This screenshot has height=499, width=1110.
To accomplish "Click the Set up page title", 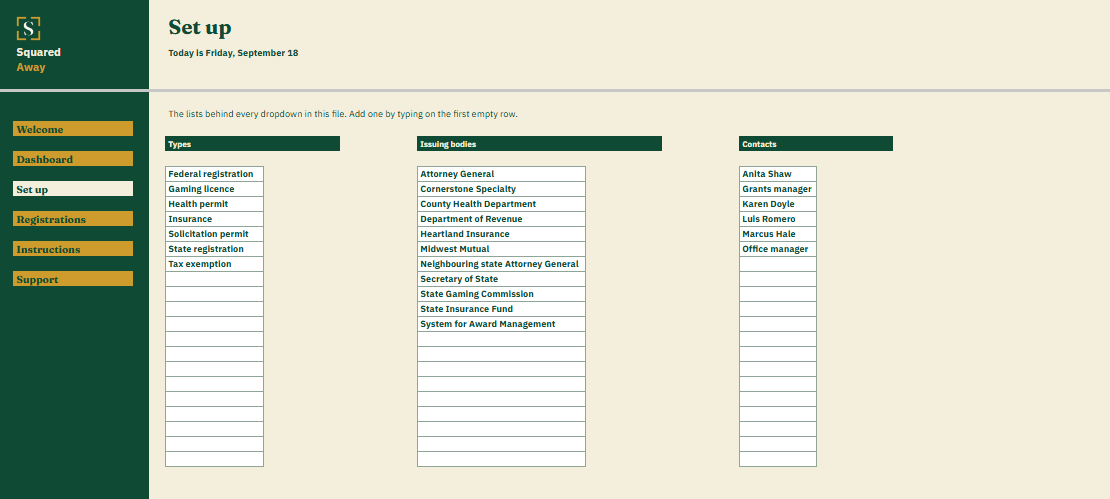I will pyautogui.click(x=200, y=28).
